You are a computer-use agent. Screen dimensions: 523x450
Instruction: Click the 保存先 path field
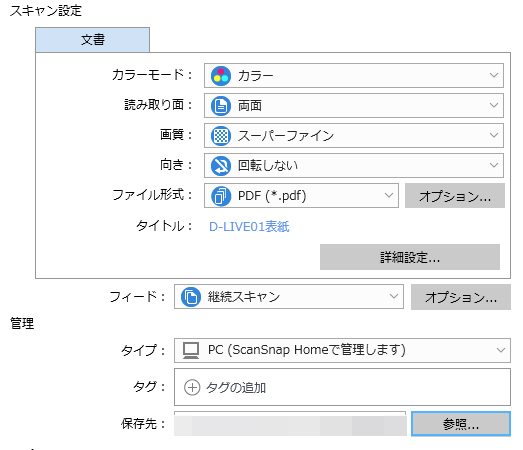(x=290, y=424)
